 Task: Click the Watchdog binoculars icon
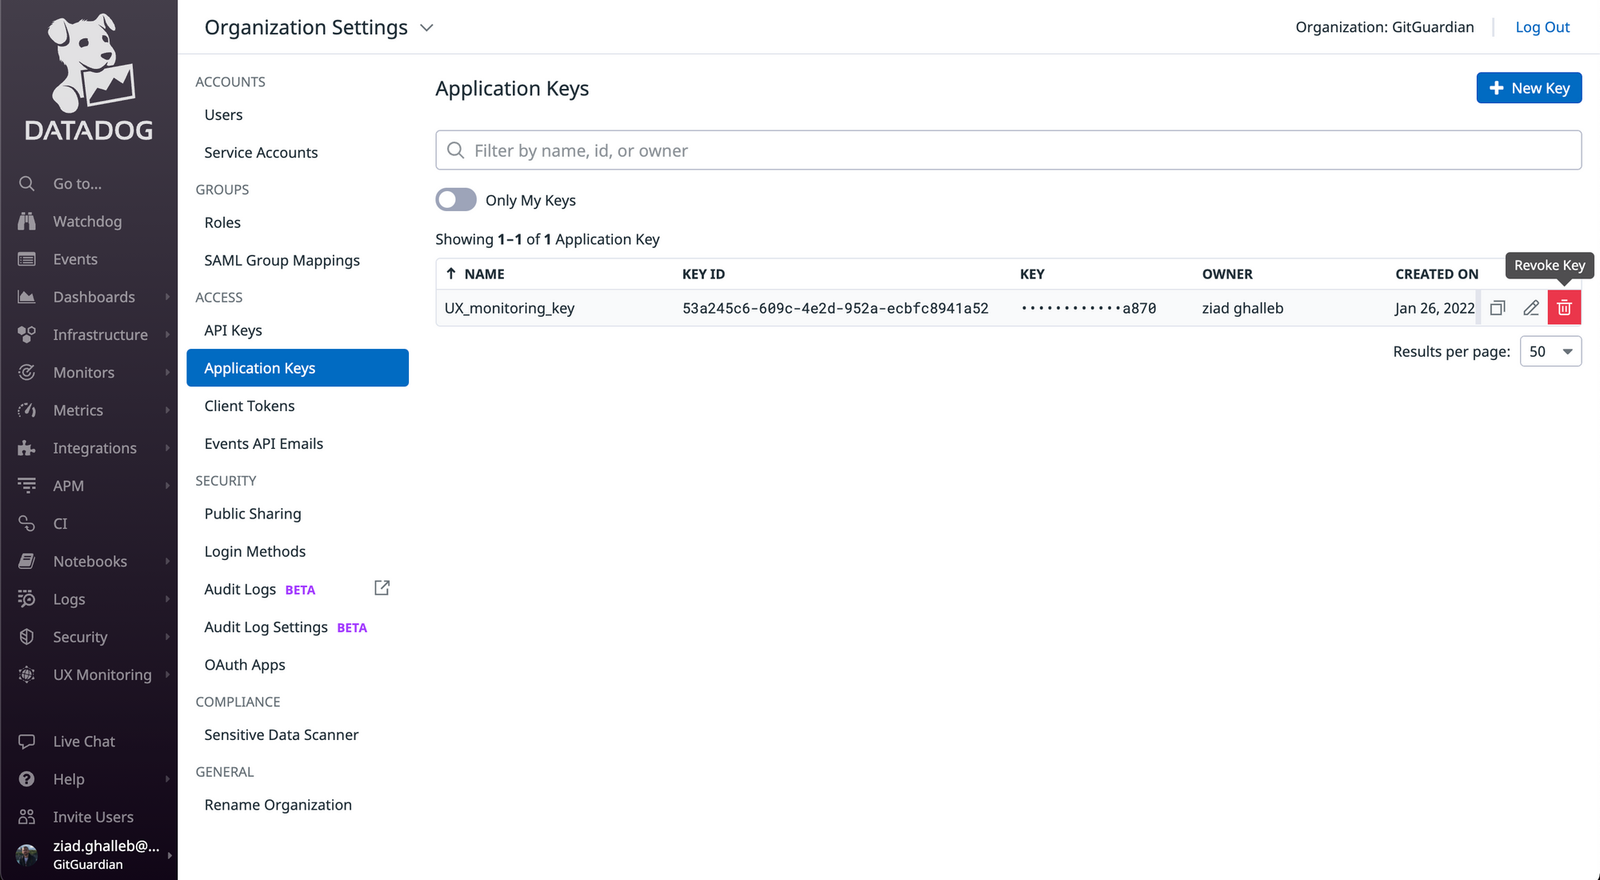[x=27, y=221]
